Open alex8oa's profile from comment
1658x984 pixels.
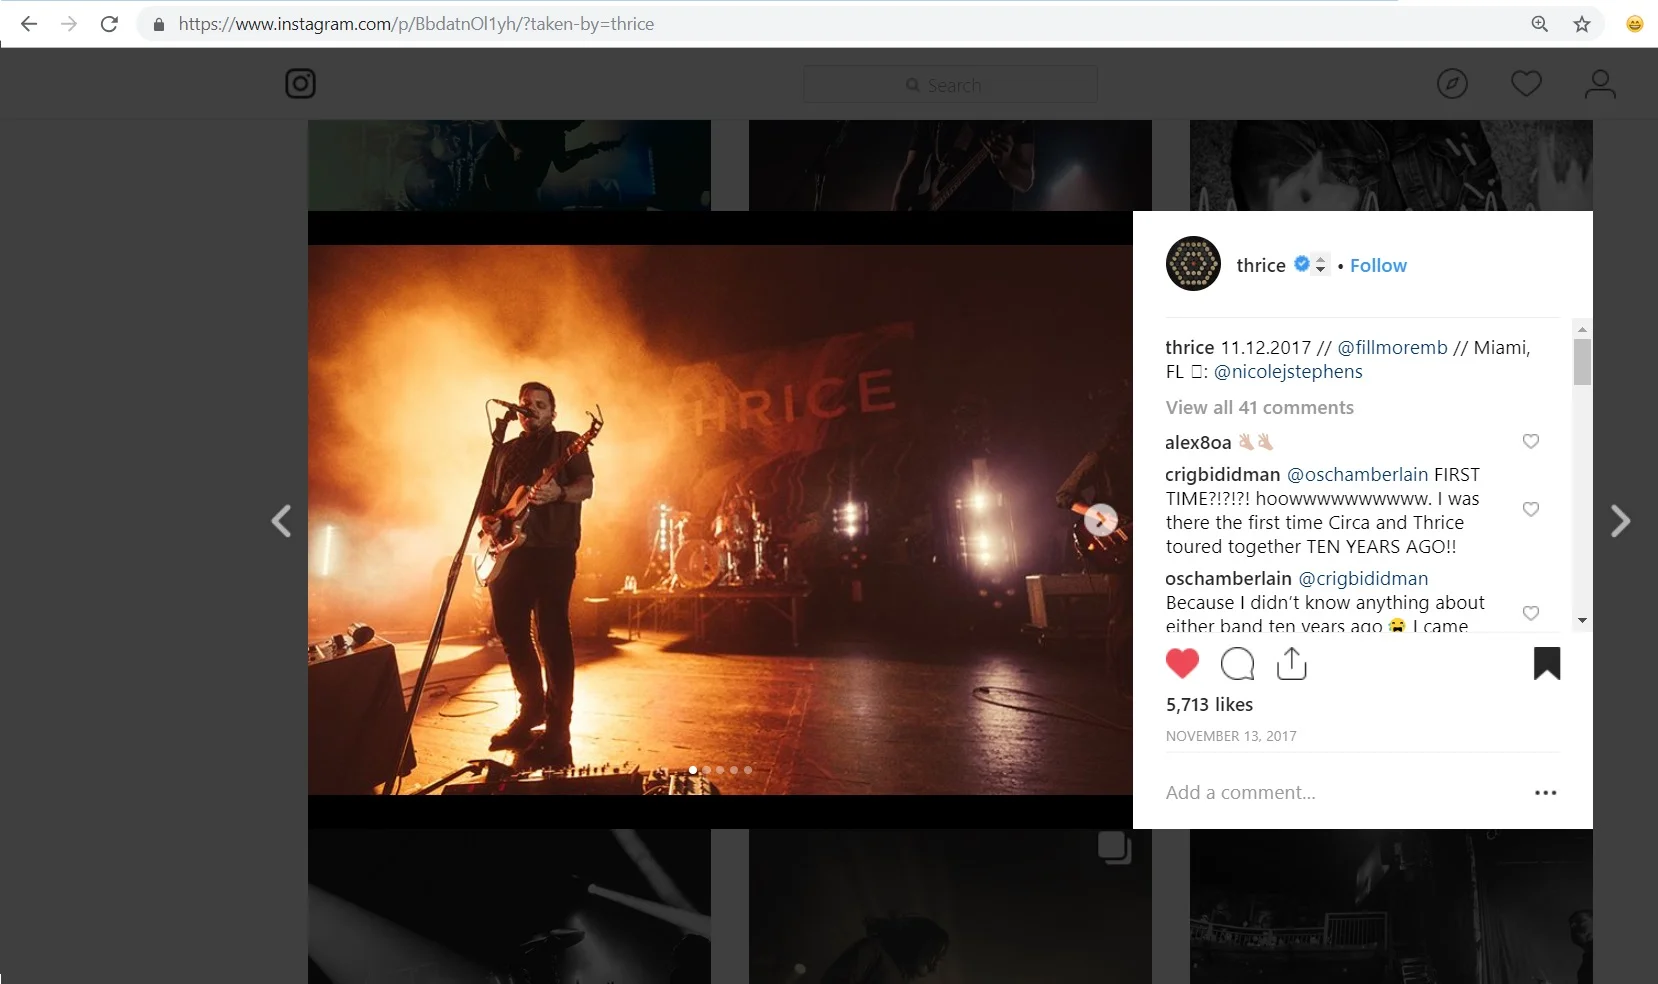pyautogui.click(x=1198, y=442)
